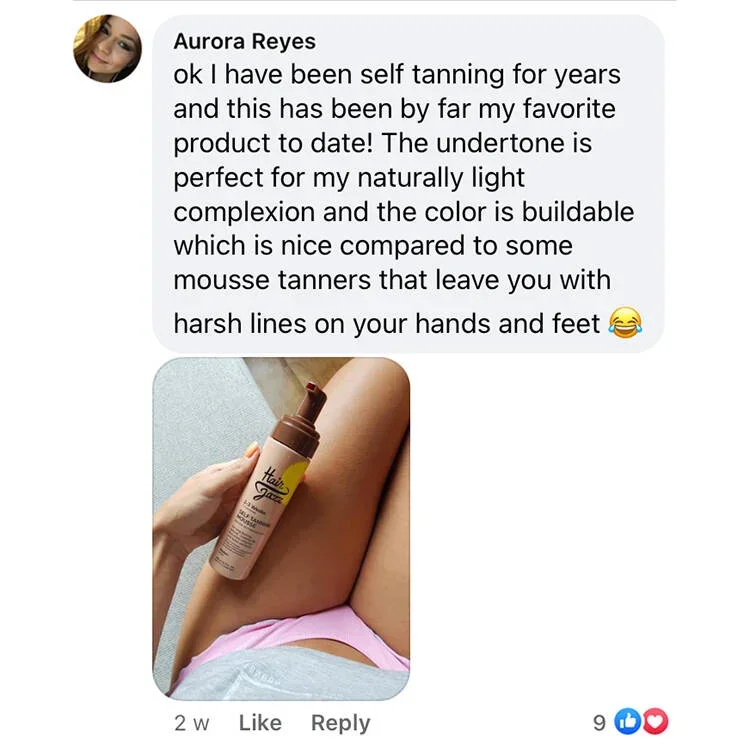Click the word 'buildable' in the comment
This screenshot has width=750, height=751.
(x=578, y=212)
